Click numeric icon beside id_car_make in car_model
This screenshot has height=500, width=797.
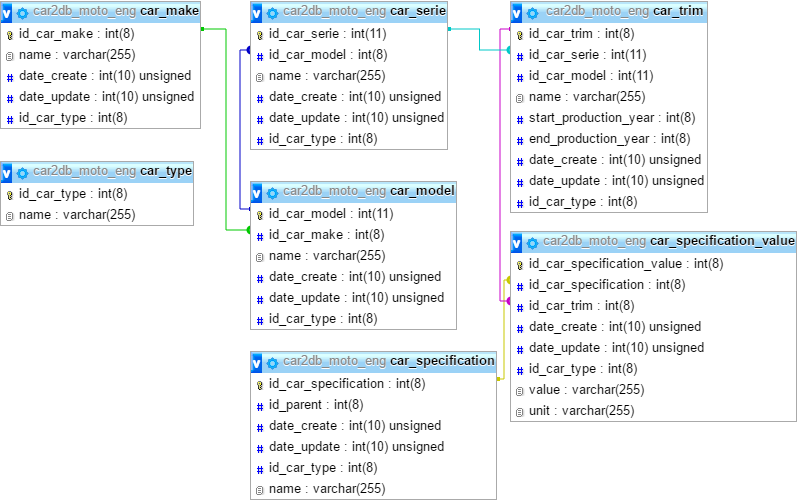coord(260,236)
